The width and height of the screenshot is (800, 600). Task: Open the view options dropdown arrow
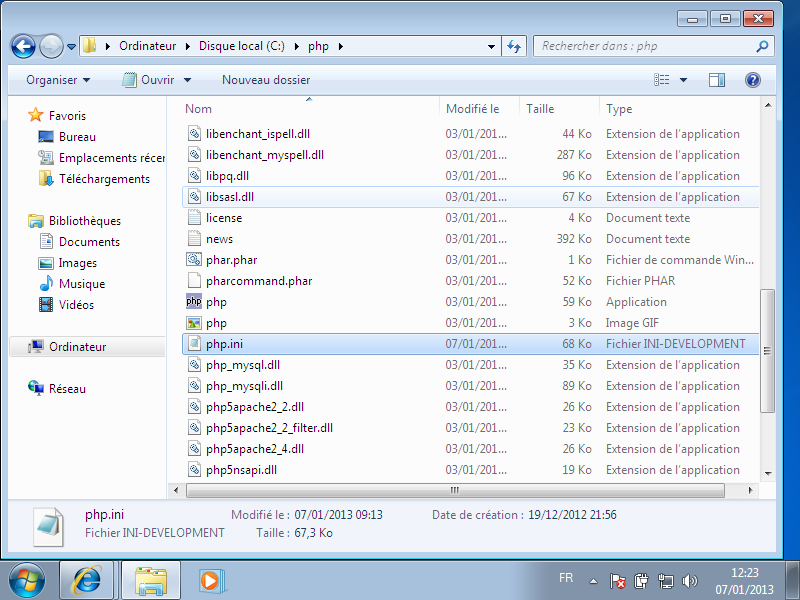point(684,80)
